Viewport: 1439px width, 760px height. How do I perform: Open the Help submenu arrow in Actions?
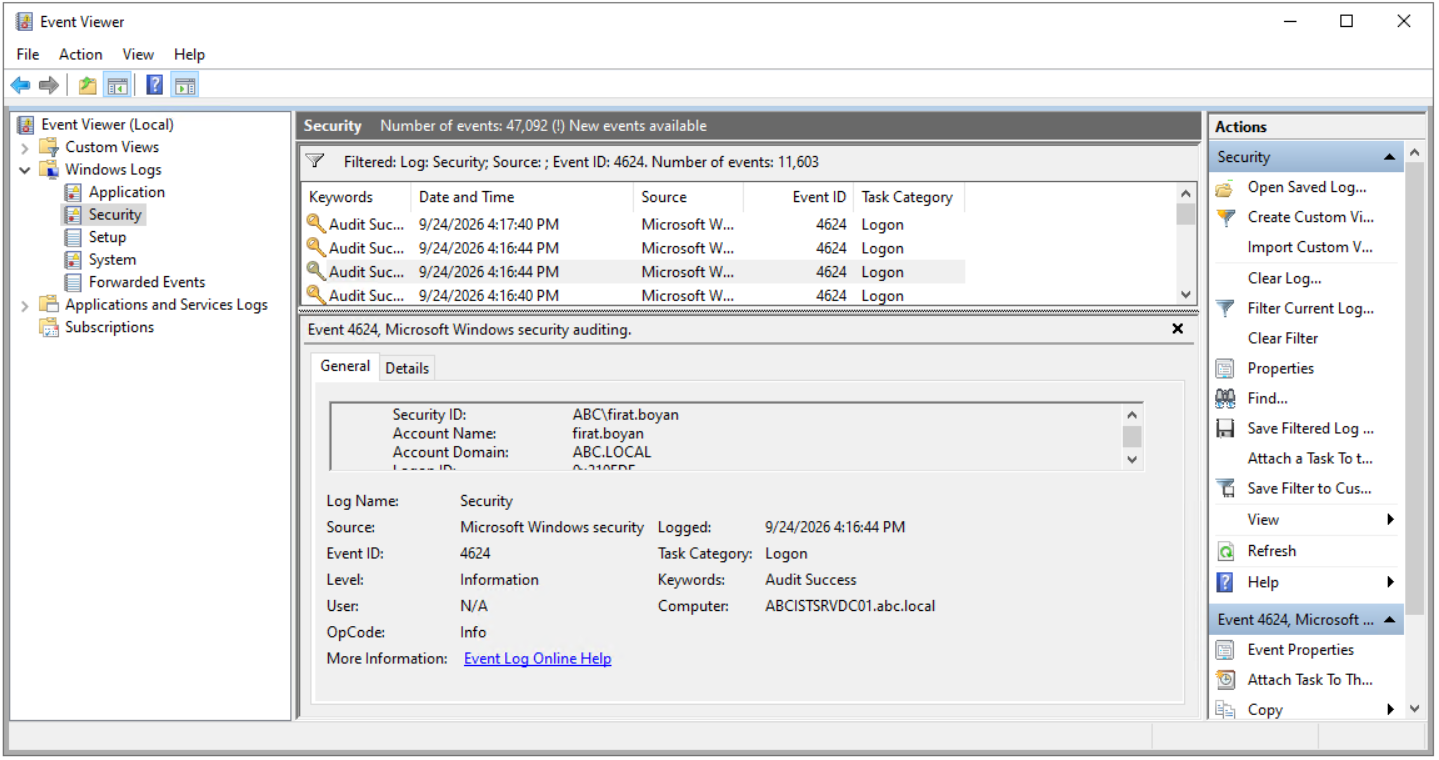pos(1390,582)
